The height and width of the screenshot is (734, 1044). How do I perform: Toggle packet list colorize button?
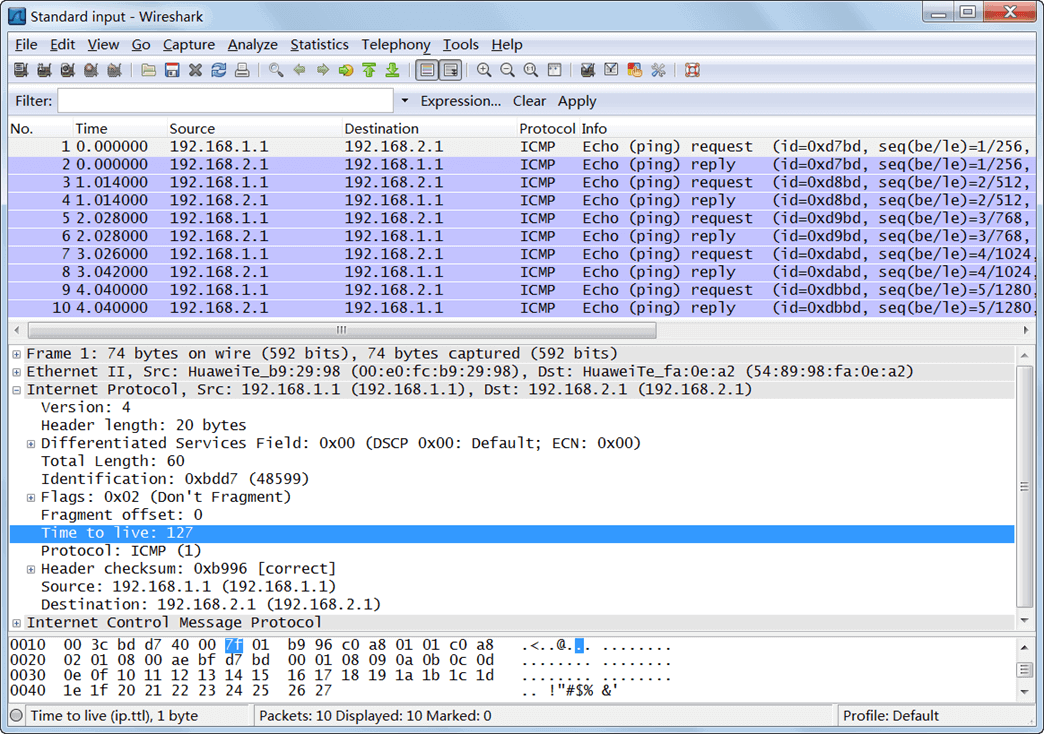click(x=427, y=70)
